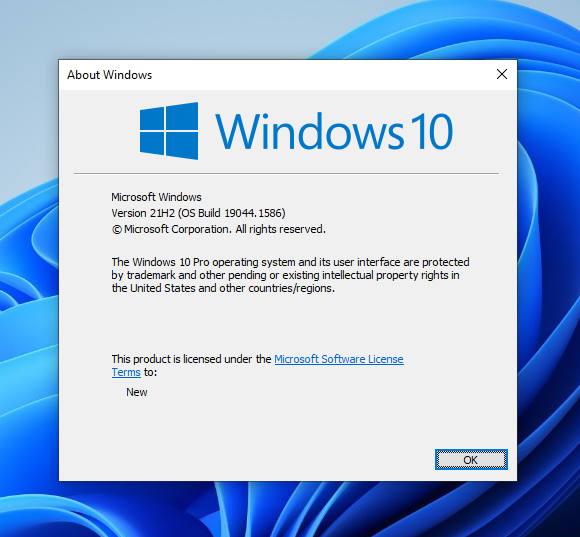Click the OK button

point(471,460)
